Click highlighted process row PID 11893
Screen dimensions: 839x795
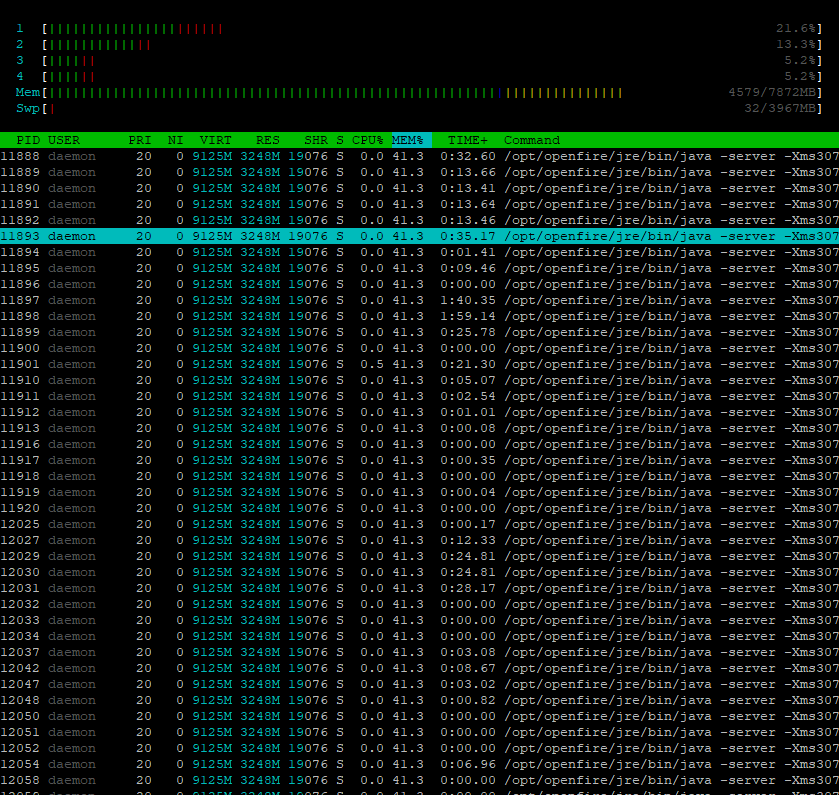click(x=420, y=236)
